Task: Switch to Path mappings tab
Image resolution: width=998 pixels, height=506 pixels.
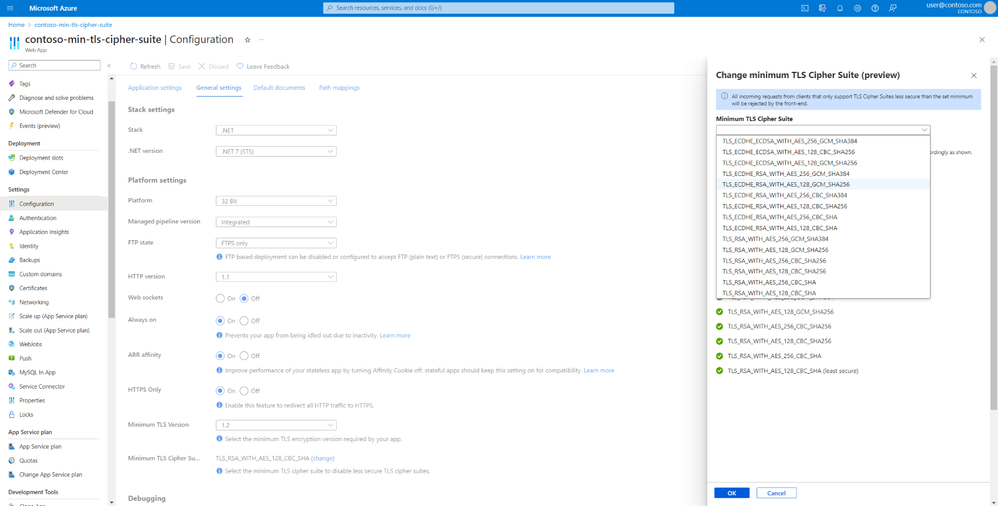Action: coord(339,88)
